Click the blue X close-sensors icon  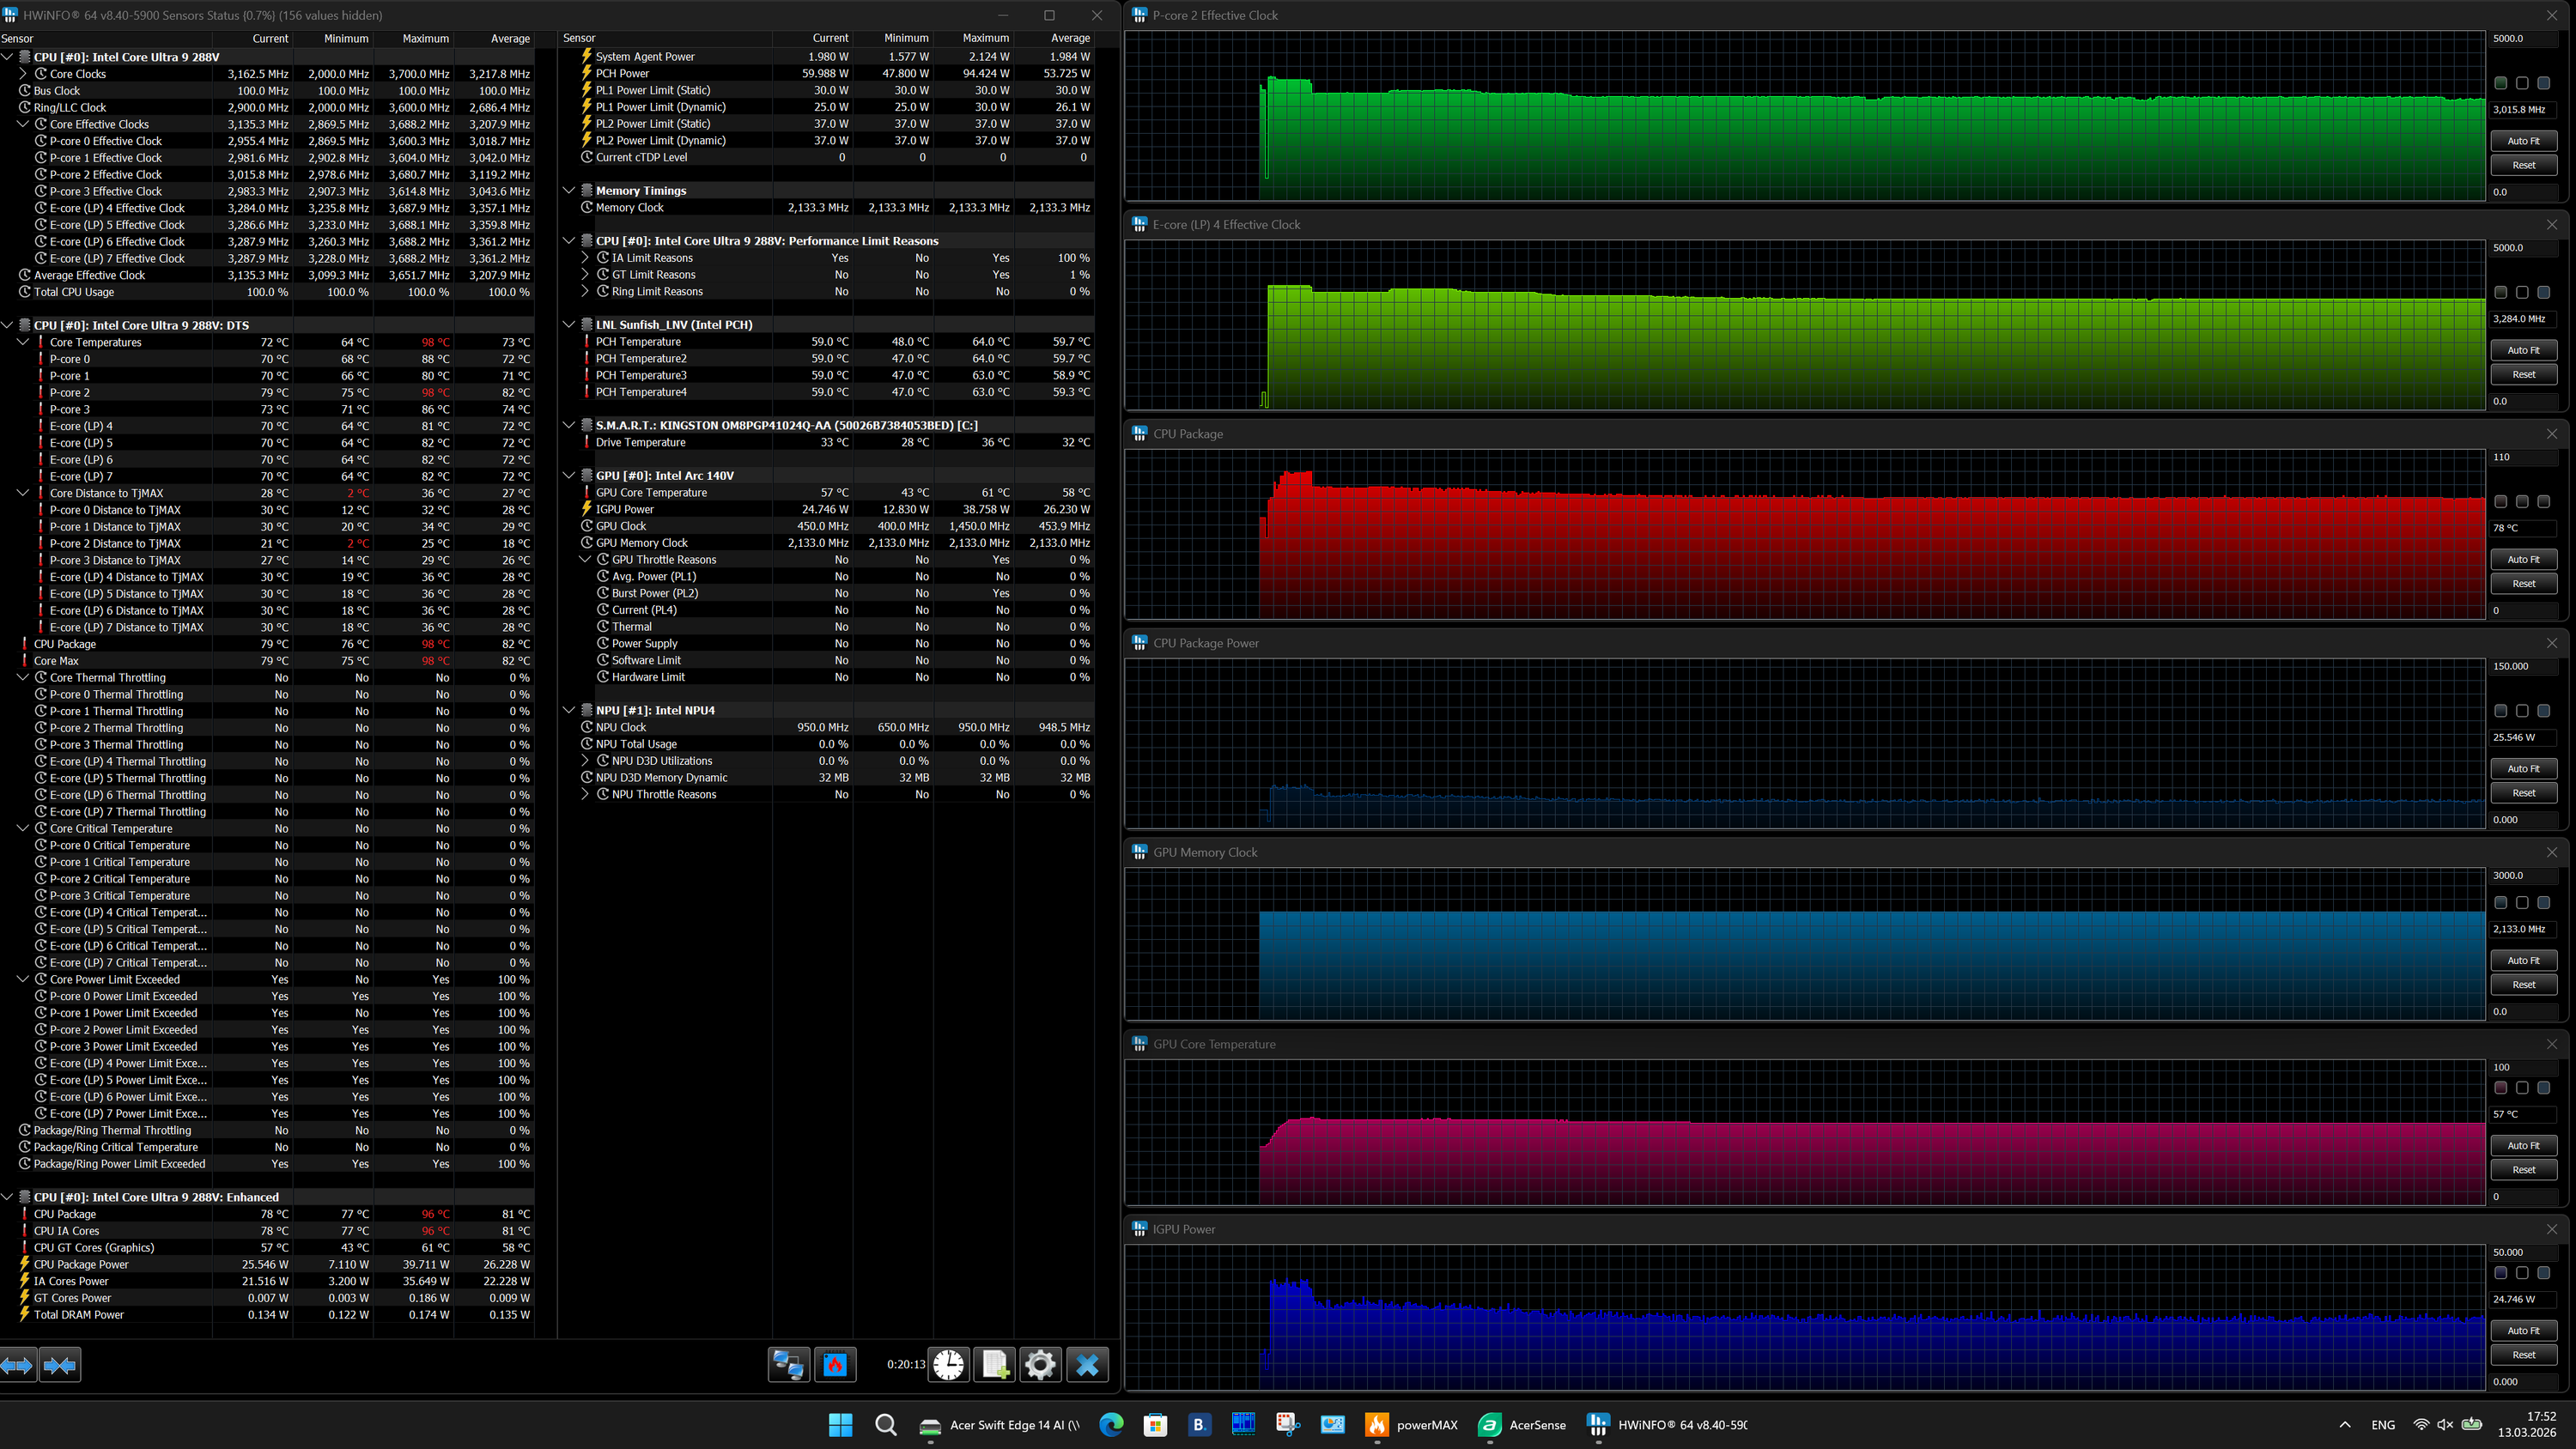tap(1087, 1365)
